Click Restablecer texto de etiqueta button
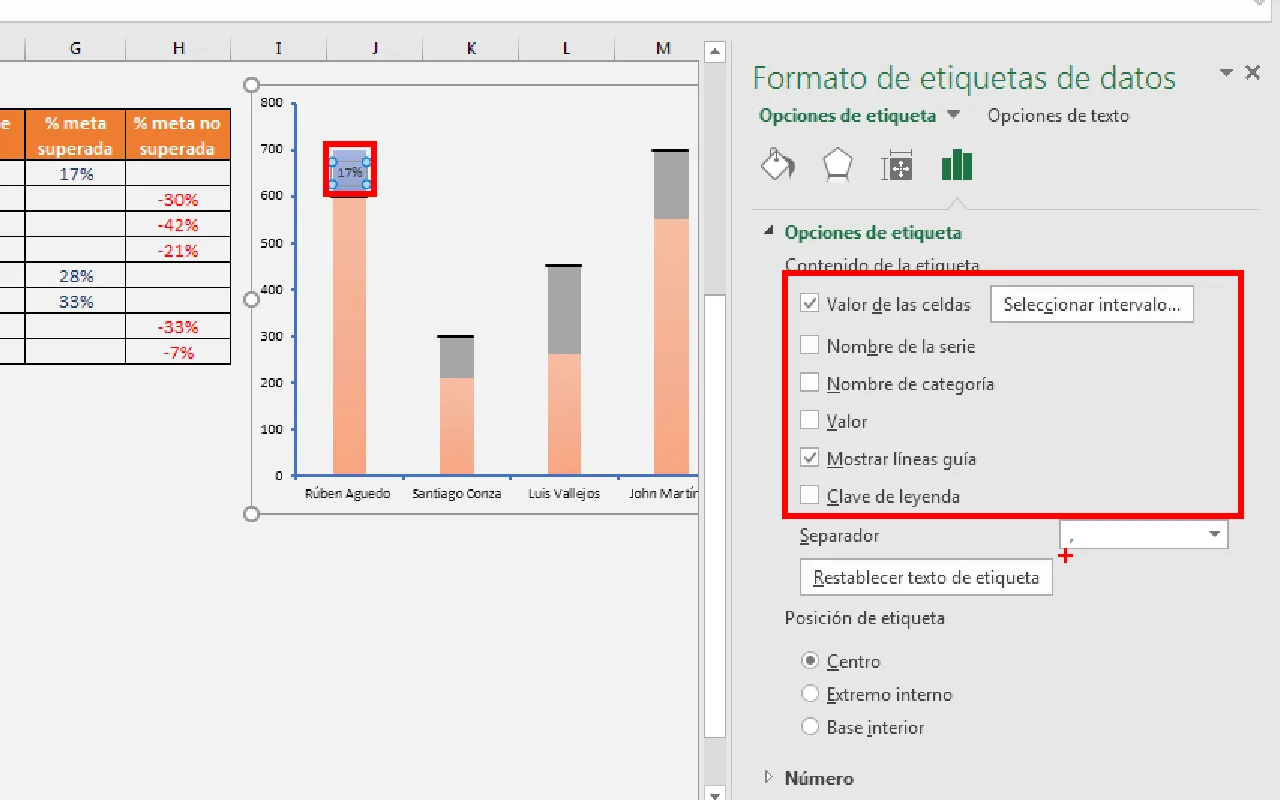The width and height of the screenshot is (1280, 800). pyautogui.click(x=926, y=577)
